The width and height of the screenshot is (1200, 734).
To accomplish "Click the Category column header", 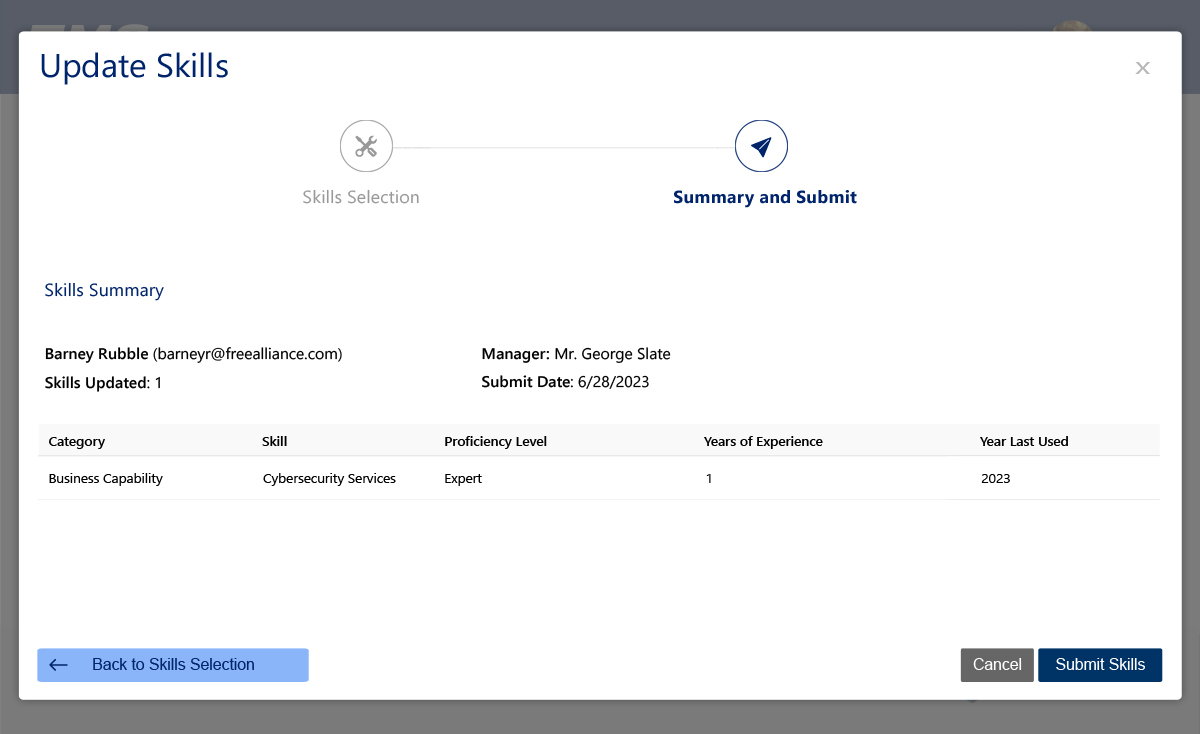I will point(76,441).
